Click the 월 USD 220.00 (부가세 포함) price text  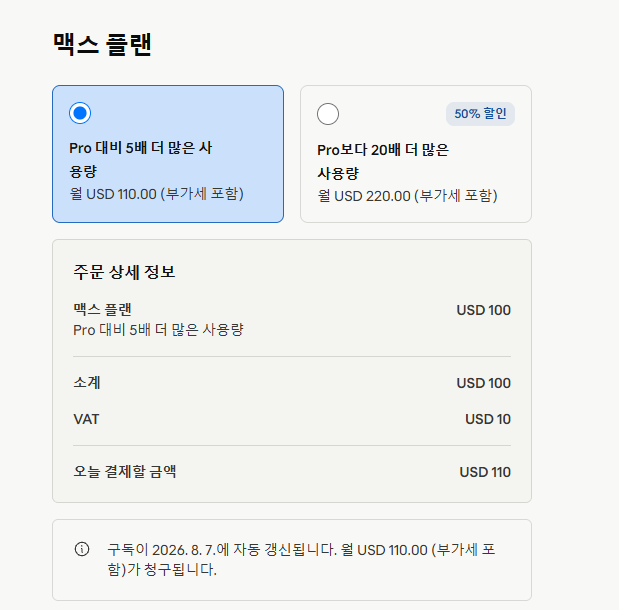(x=407, y=196)
